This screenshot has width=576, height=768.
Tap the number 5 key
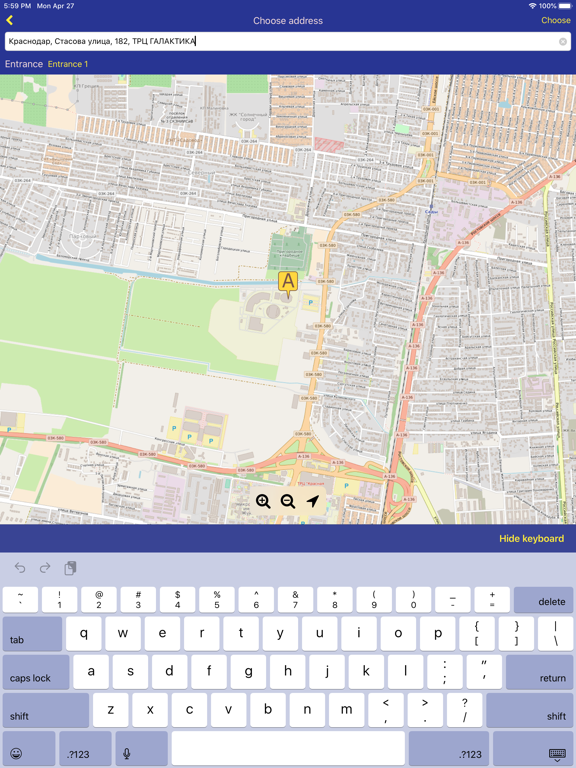(x=216, y=600)
